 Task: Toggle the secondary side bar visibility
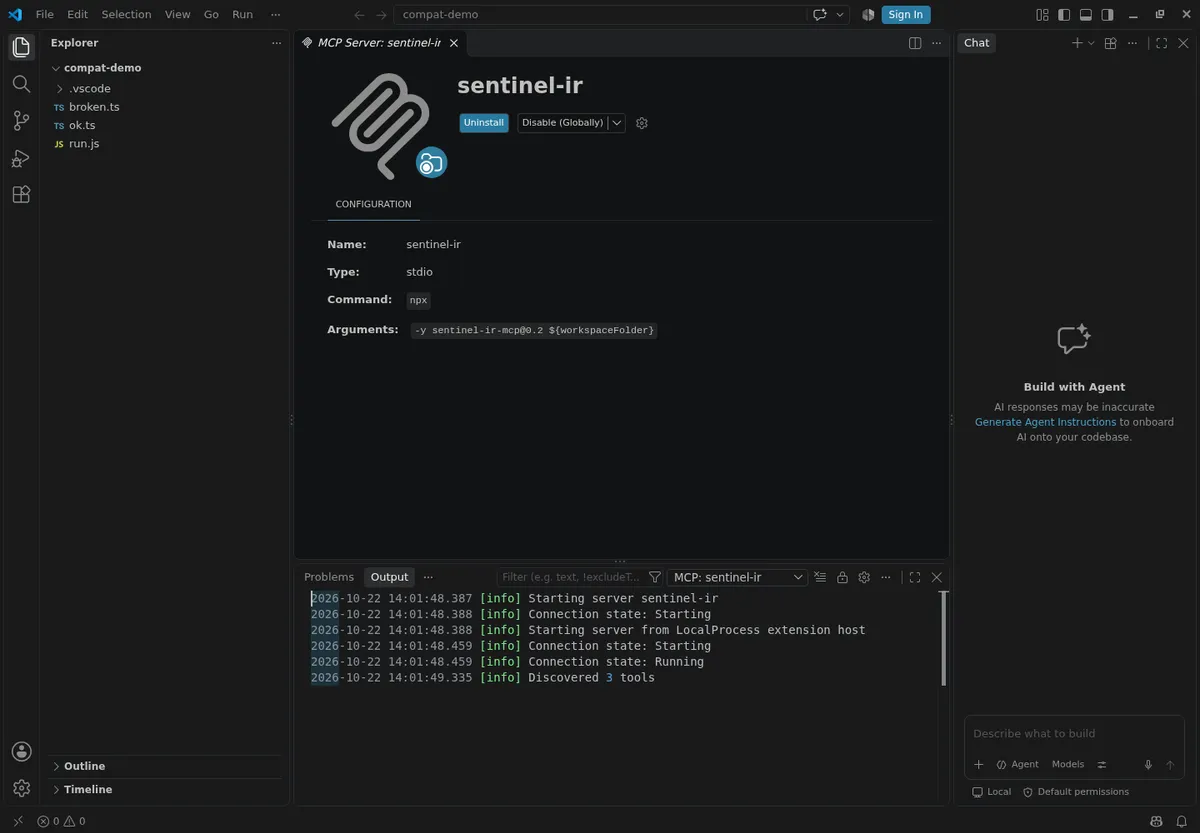(x=1108, y=14)
